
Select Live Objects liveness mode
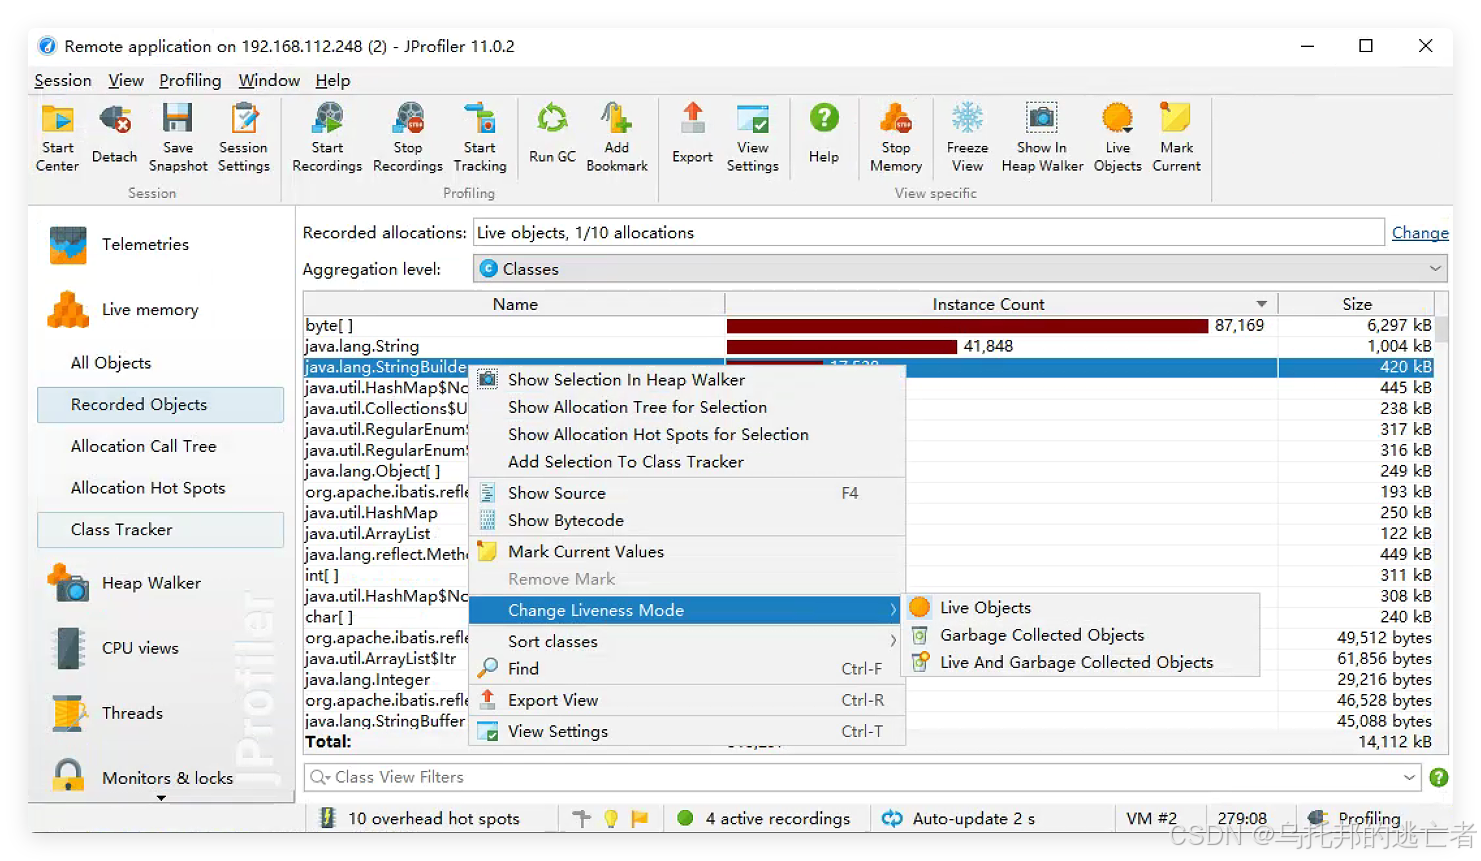coord(1082,608)
